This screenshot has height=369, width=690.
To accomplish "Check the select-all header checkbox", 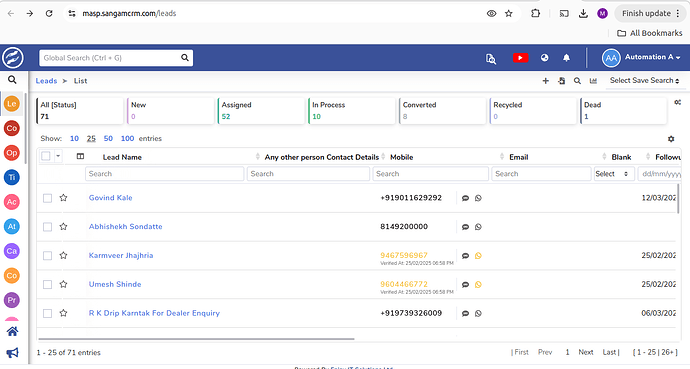I will pyautogui.click(x=46, y=156).
